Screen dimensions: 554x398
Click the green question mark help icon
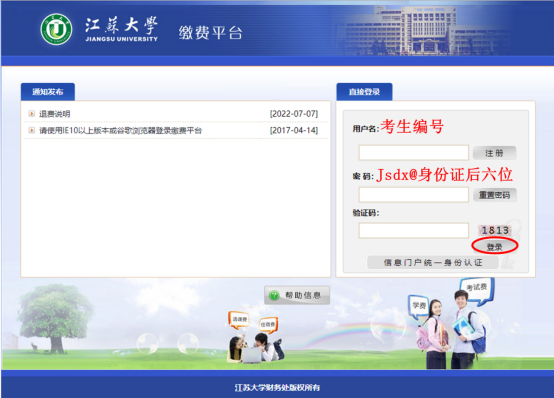pos(274,295)
